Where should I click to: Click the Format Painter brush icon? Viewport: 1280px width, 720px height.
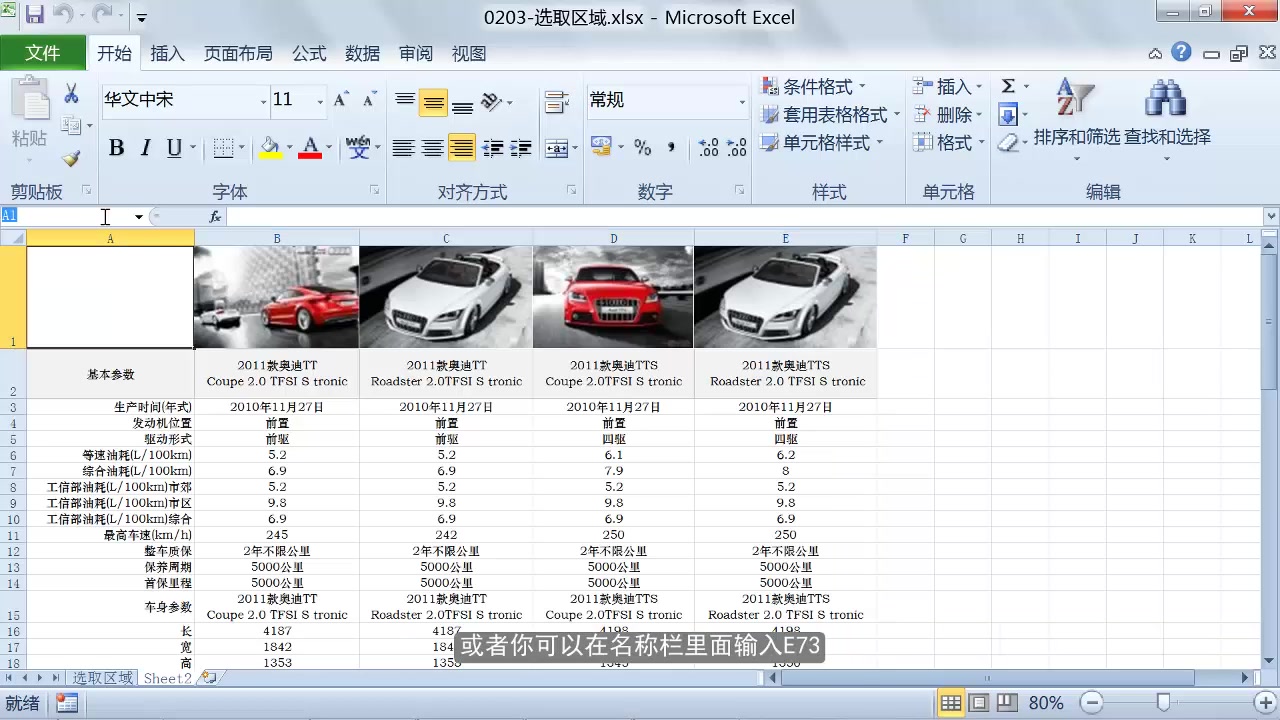(x=71, y=158)
